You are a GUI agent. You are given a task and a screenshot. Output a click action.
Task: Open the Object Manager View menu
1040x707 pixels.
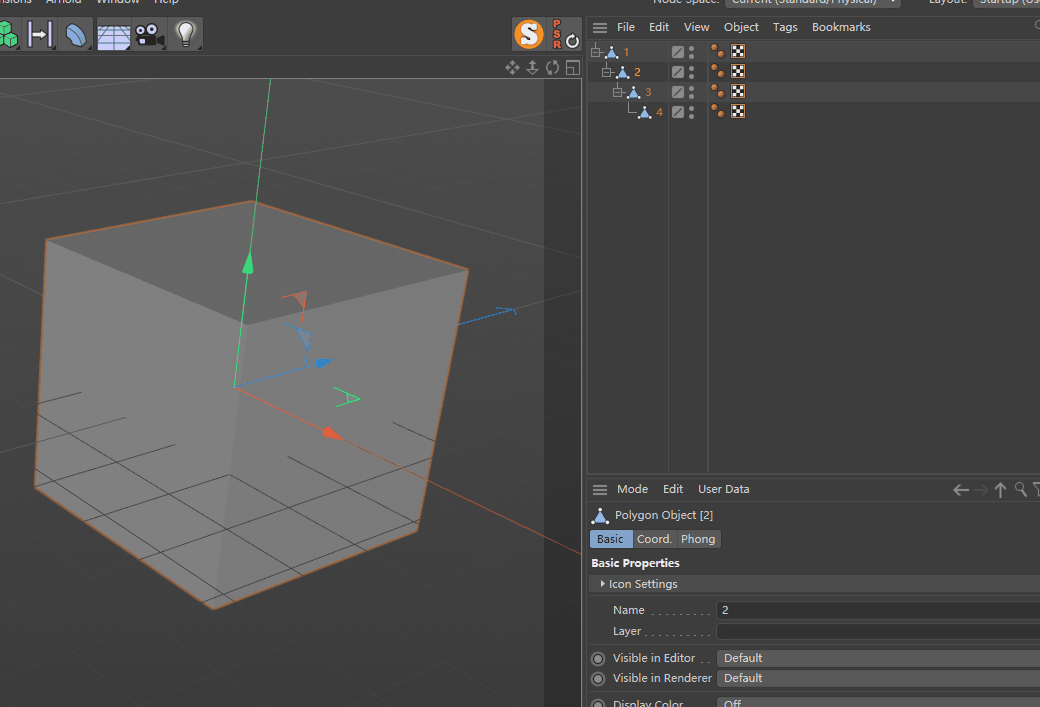tap(696, 27)
